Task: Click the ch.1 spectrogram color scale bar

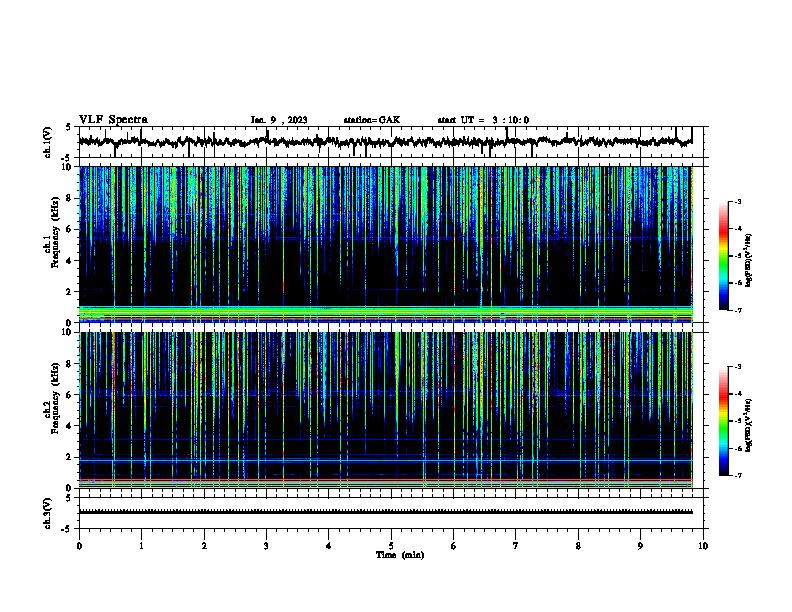Action: click(723, 256)
